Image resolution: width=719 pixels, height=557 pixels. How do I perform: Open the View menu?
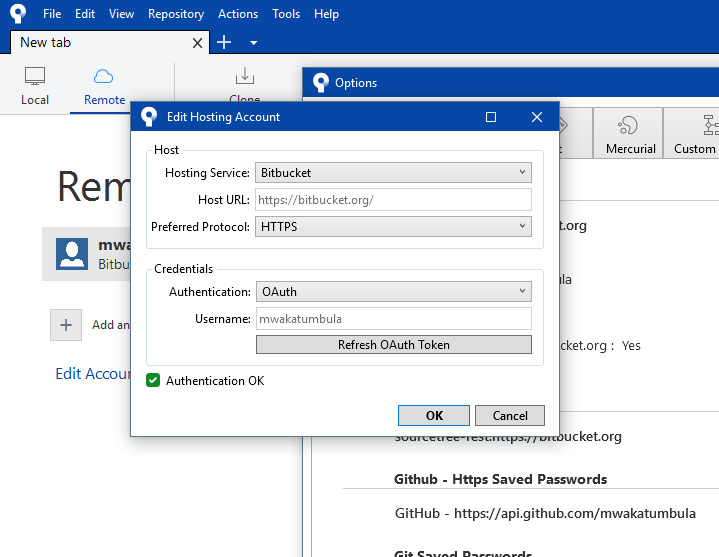coord(121,14)
